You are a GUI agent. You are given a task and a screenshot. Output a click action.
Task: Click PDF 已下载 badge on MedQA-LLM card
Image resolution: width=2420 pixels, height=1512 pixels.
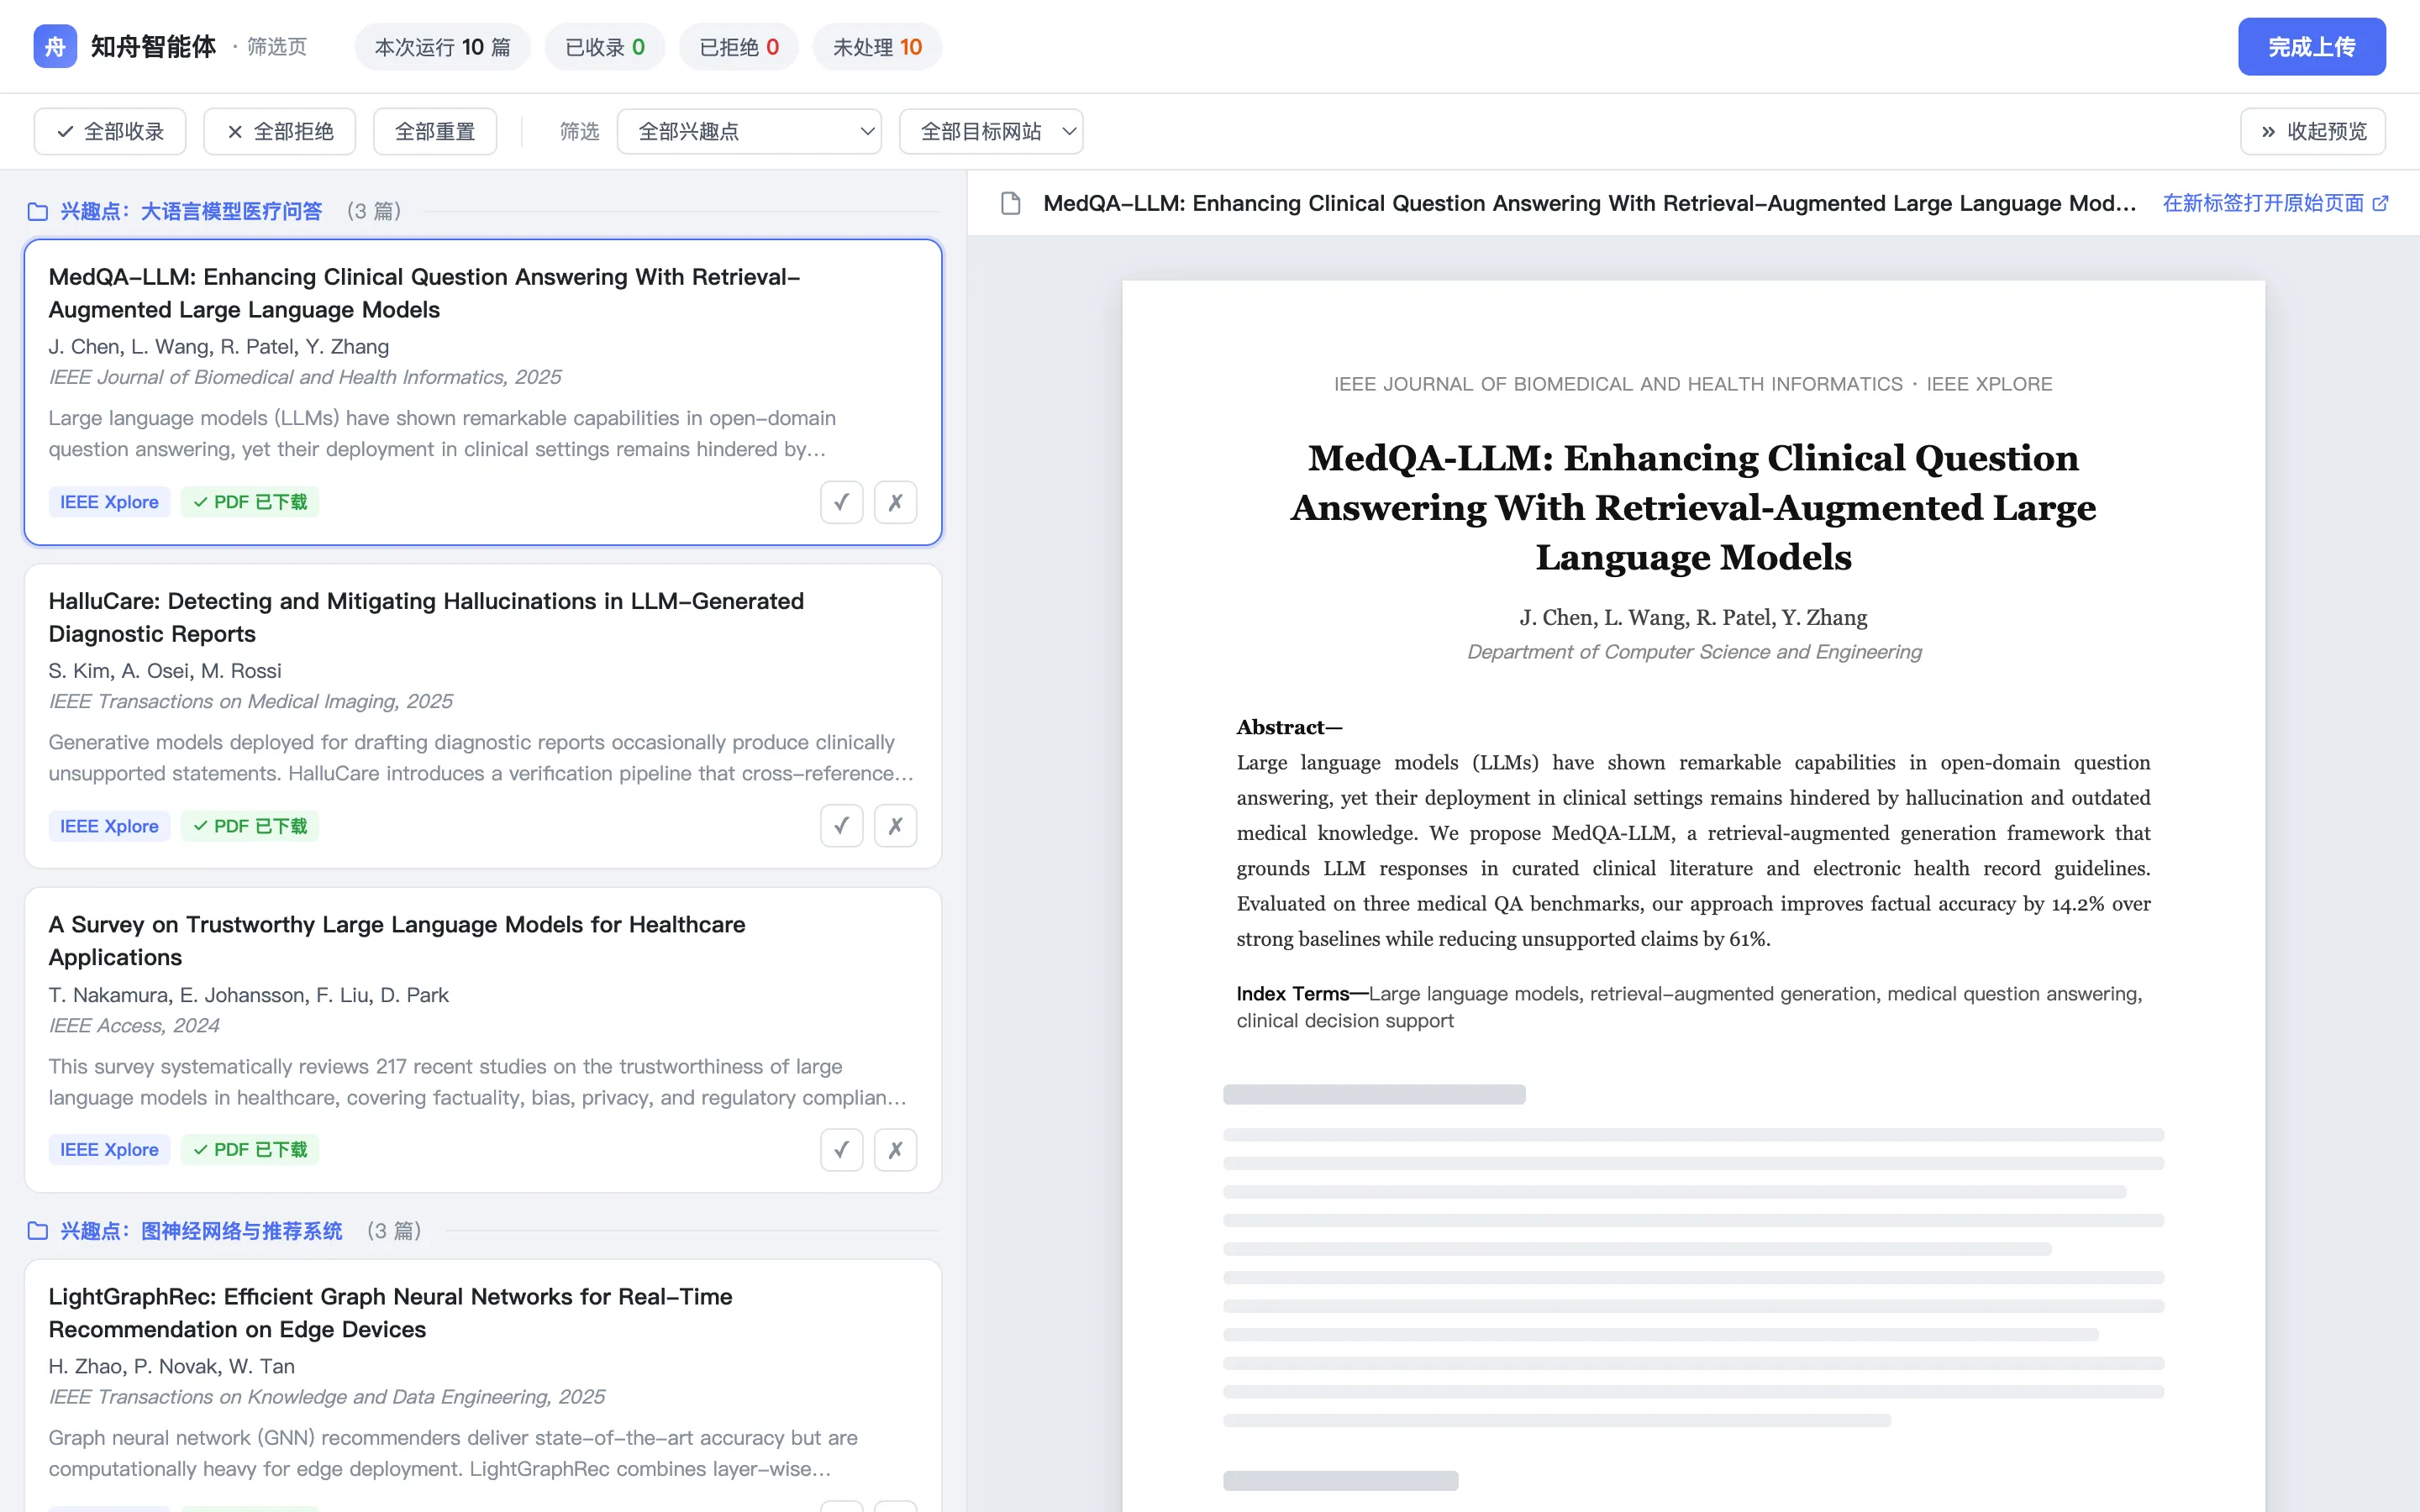[250, 502]
